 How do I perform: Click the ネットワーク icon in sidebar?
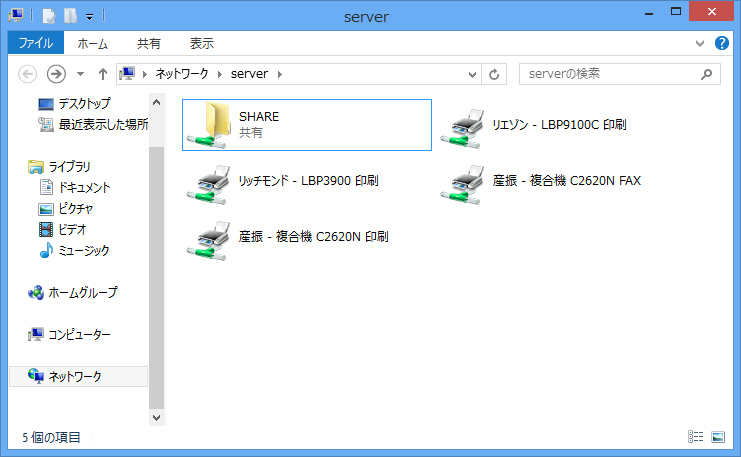(36, 376)
